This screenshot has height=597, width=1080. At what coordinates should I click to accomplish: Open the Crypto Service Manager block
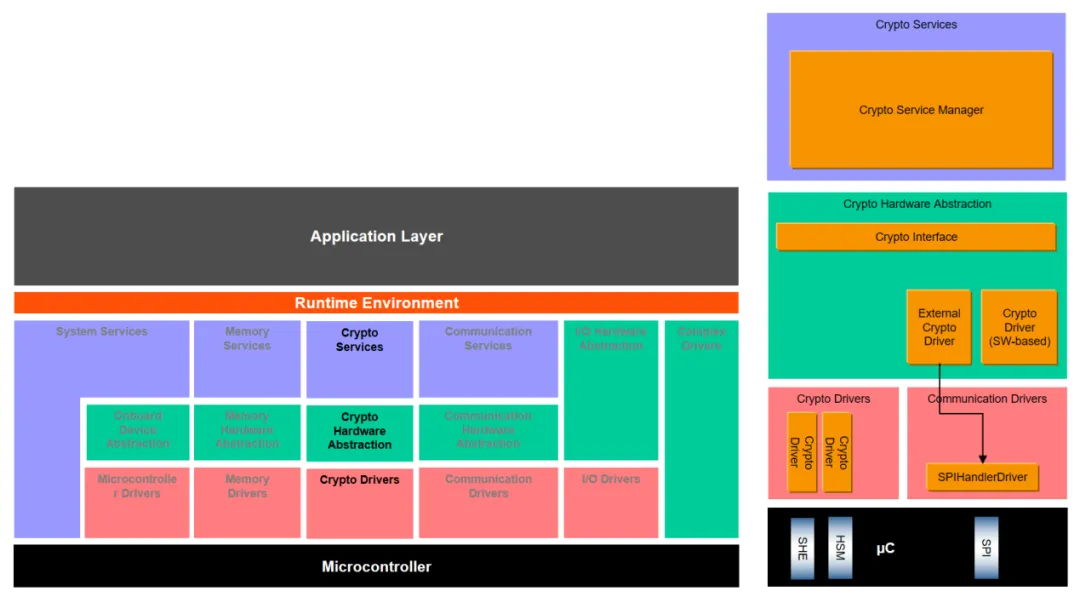pyautogui.click(x=920, y=110)
